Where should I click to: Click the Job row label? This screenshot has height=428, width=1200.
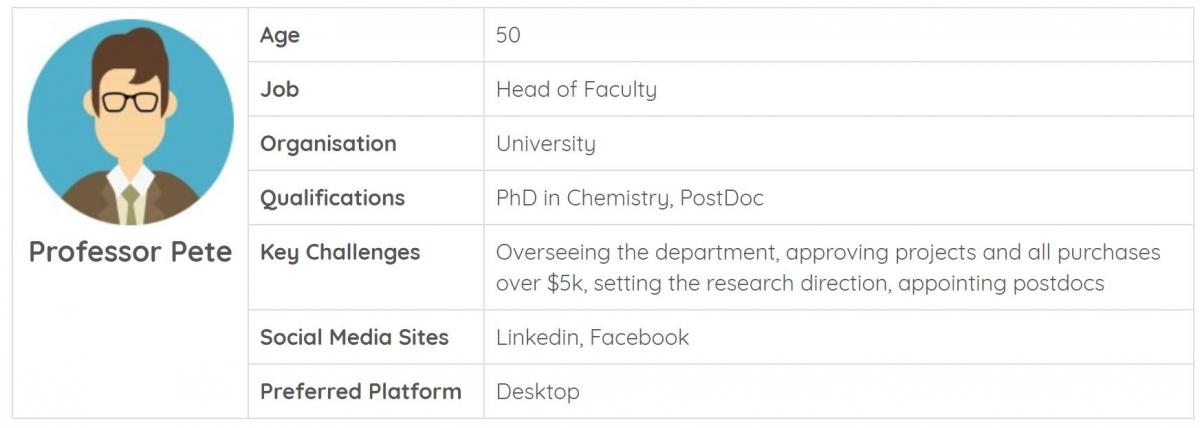click(x=280, y=89)
